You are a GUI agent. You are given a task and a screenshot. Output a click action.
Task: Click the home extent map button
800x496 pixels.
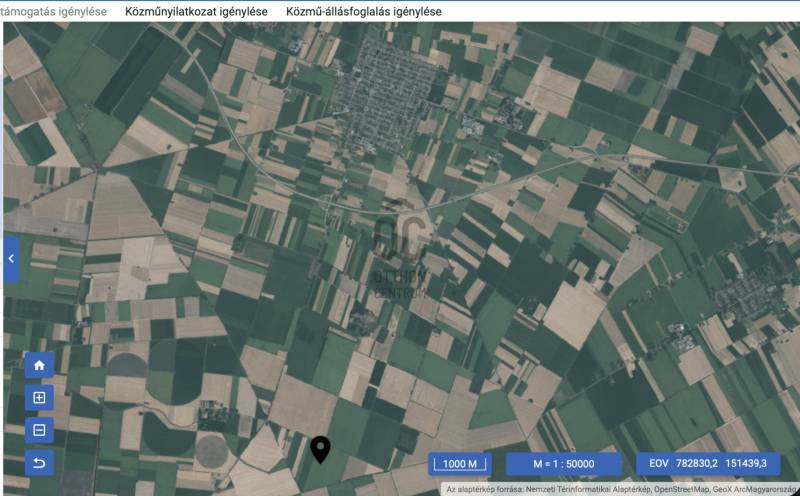[39, 366]
